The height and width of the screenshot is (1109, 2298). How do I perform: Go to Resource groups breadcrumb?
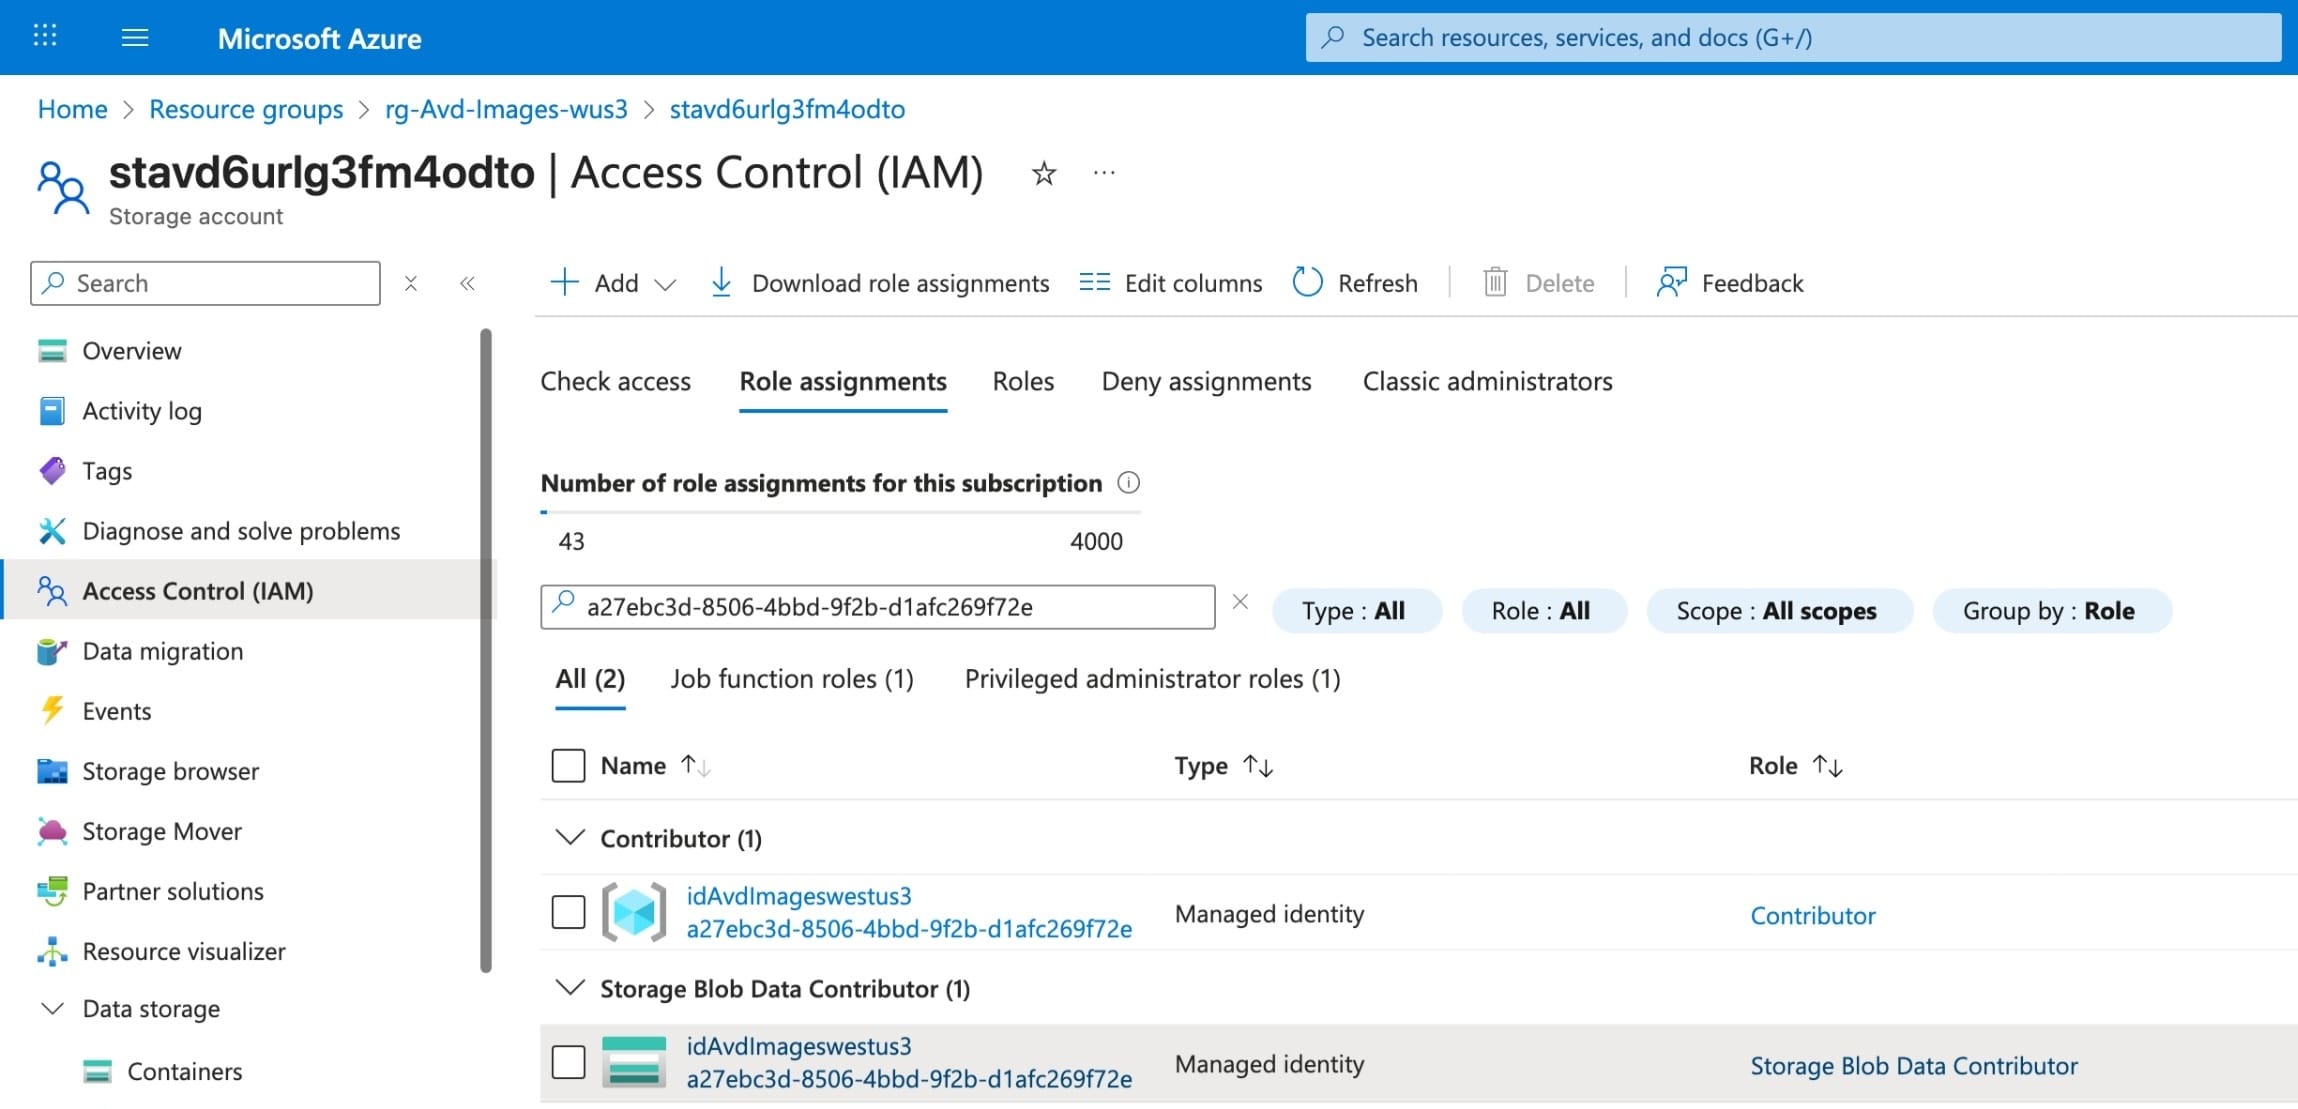pos(246,109)
